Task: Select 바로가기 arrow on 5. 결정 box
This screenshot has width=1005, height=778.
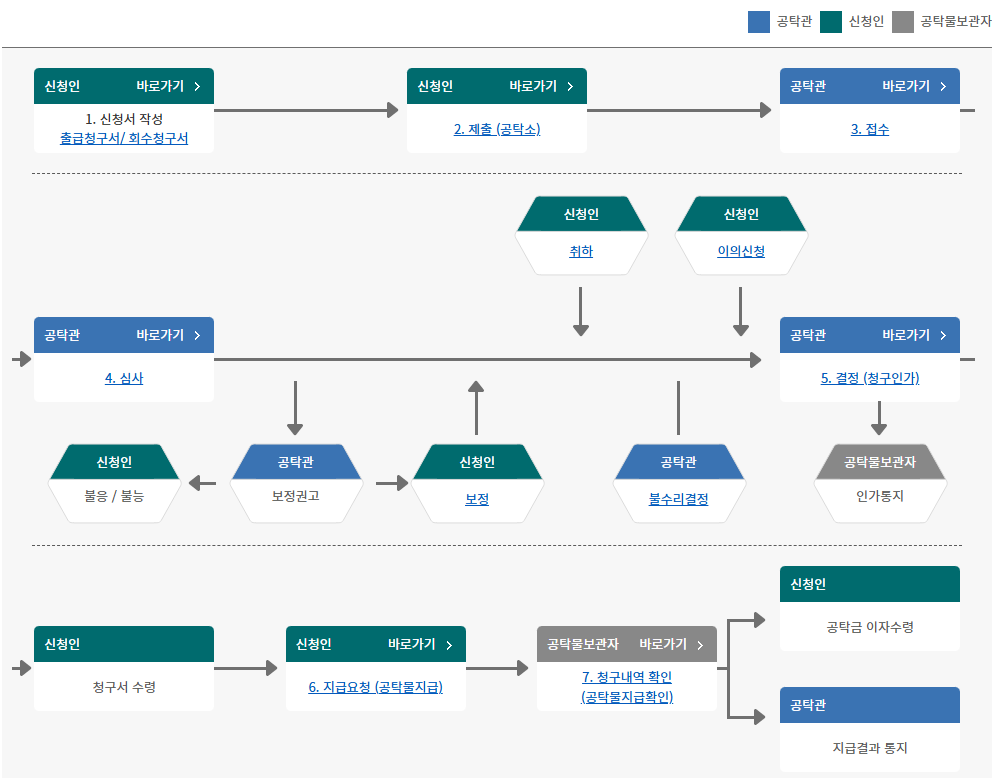Action: (943, 335)
